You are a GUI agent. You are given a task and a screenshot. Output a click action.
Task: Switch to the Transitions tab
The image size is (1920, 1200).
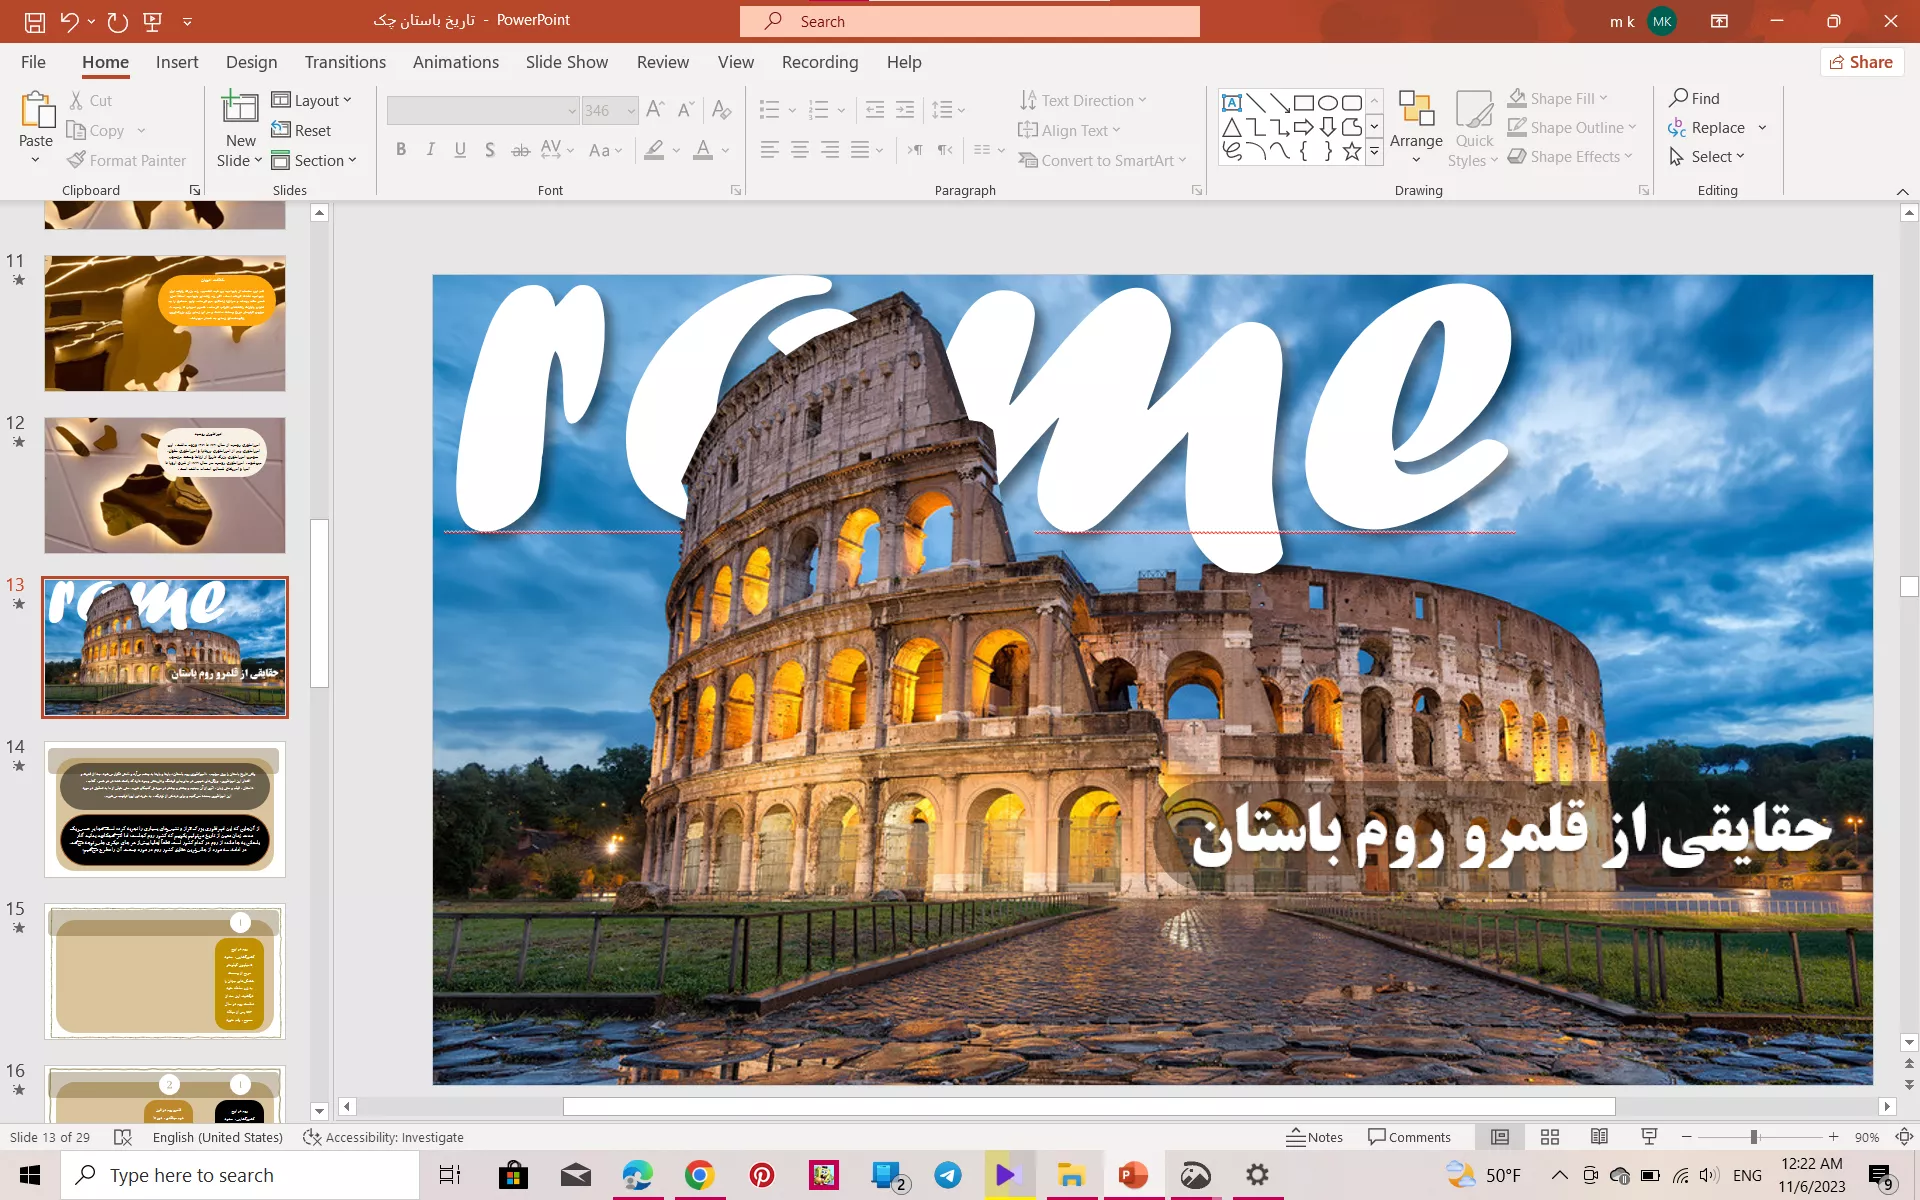[345, 62]
